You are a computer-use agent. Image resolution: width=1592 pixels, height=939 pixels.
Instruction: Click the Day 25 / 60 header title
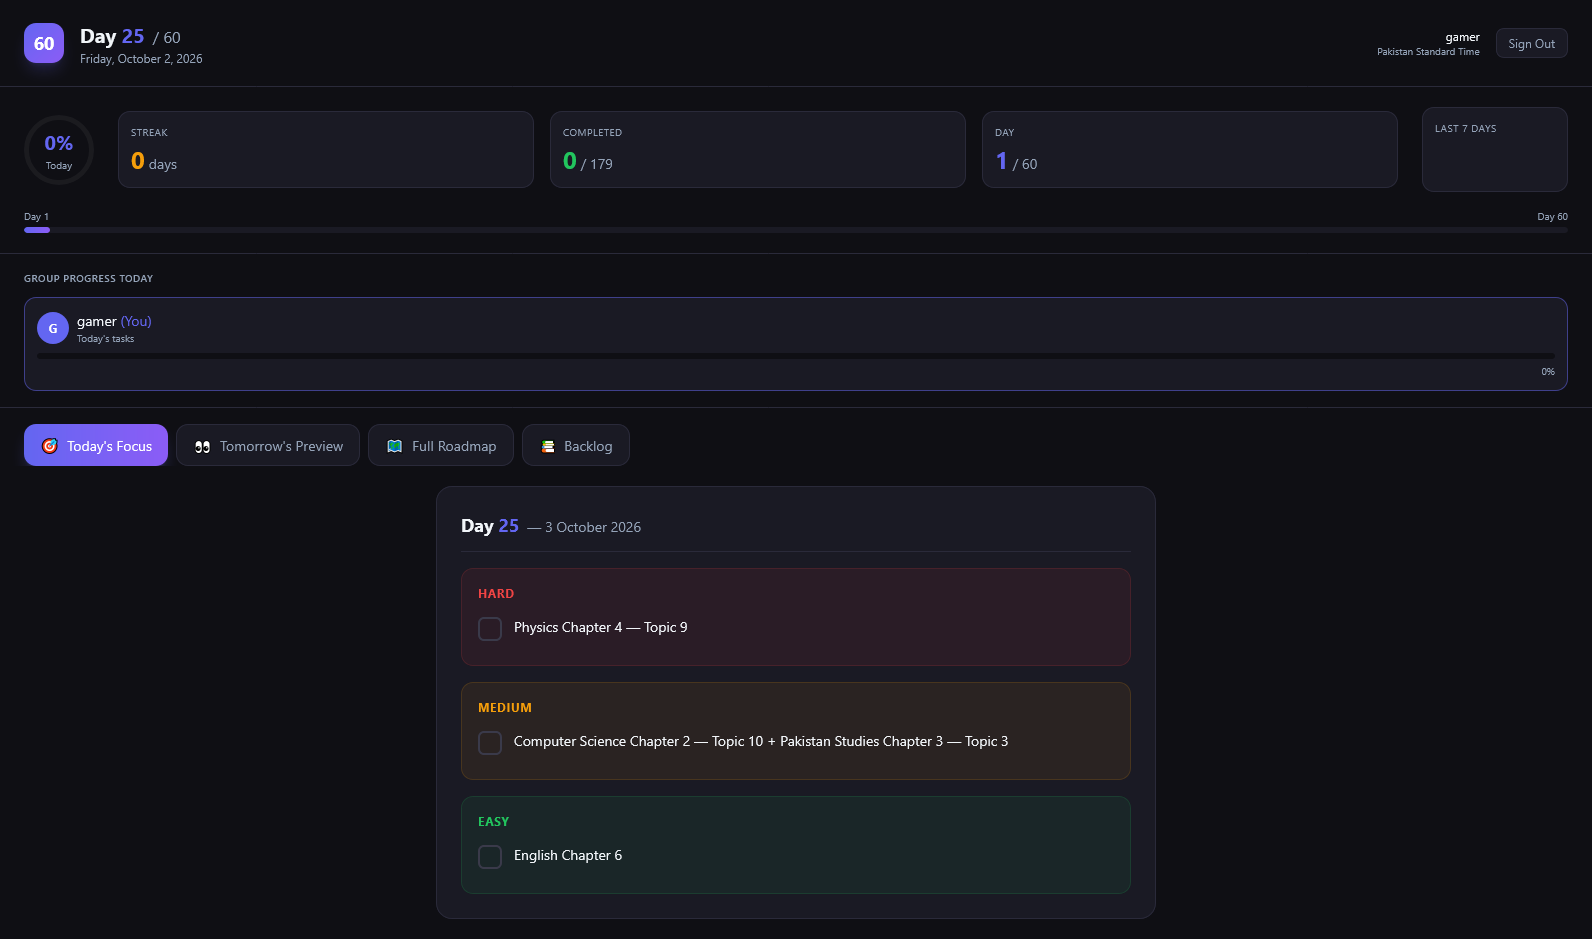pos(130,37)
